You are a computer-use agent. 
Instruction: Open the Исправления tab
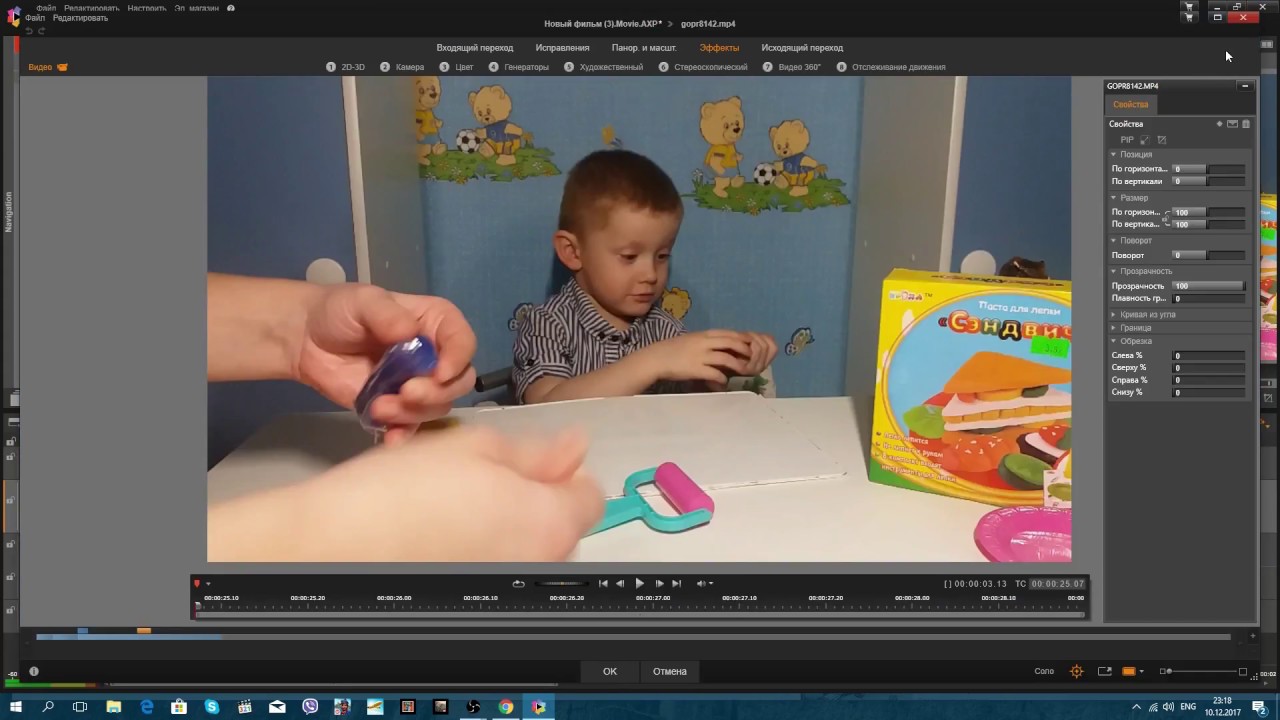pyautogui.click(x=562, y=48)
